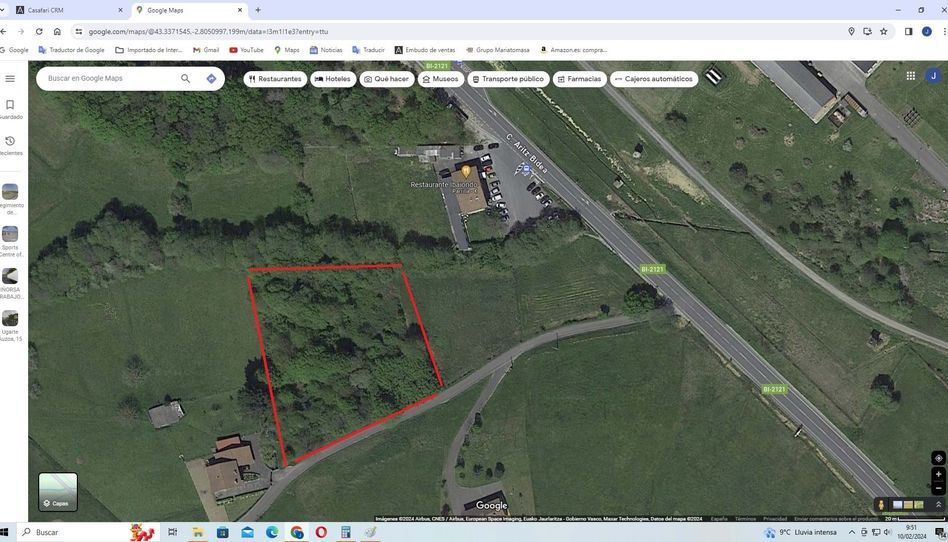Filter map by Farmacias
The width and height of the screenshot is (948, 542).
pyautogui.click(x=579, y=79)
